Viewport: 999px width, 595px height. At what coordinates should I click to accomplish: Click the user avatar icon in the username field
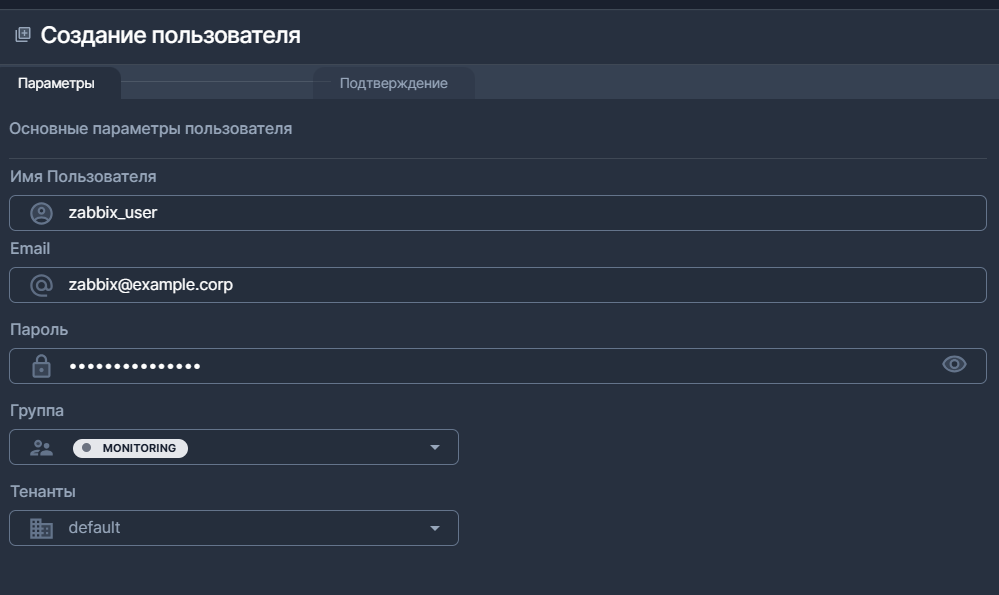[41, 213]
